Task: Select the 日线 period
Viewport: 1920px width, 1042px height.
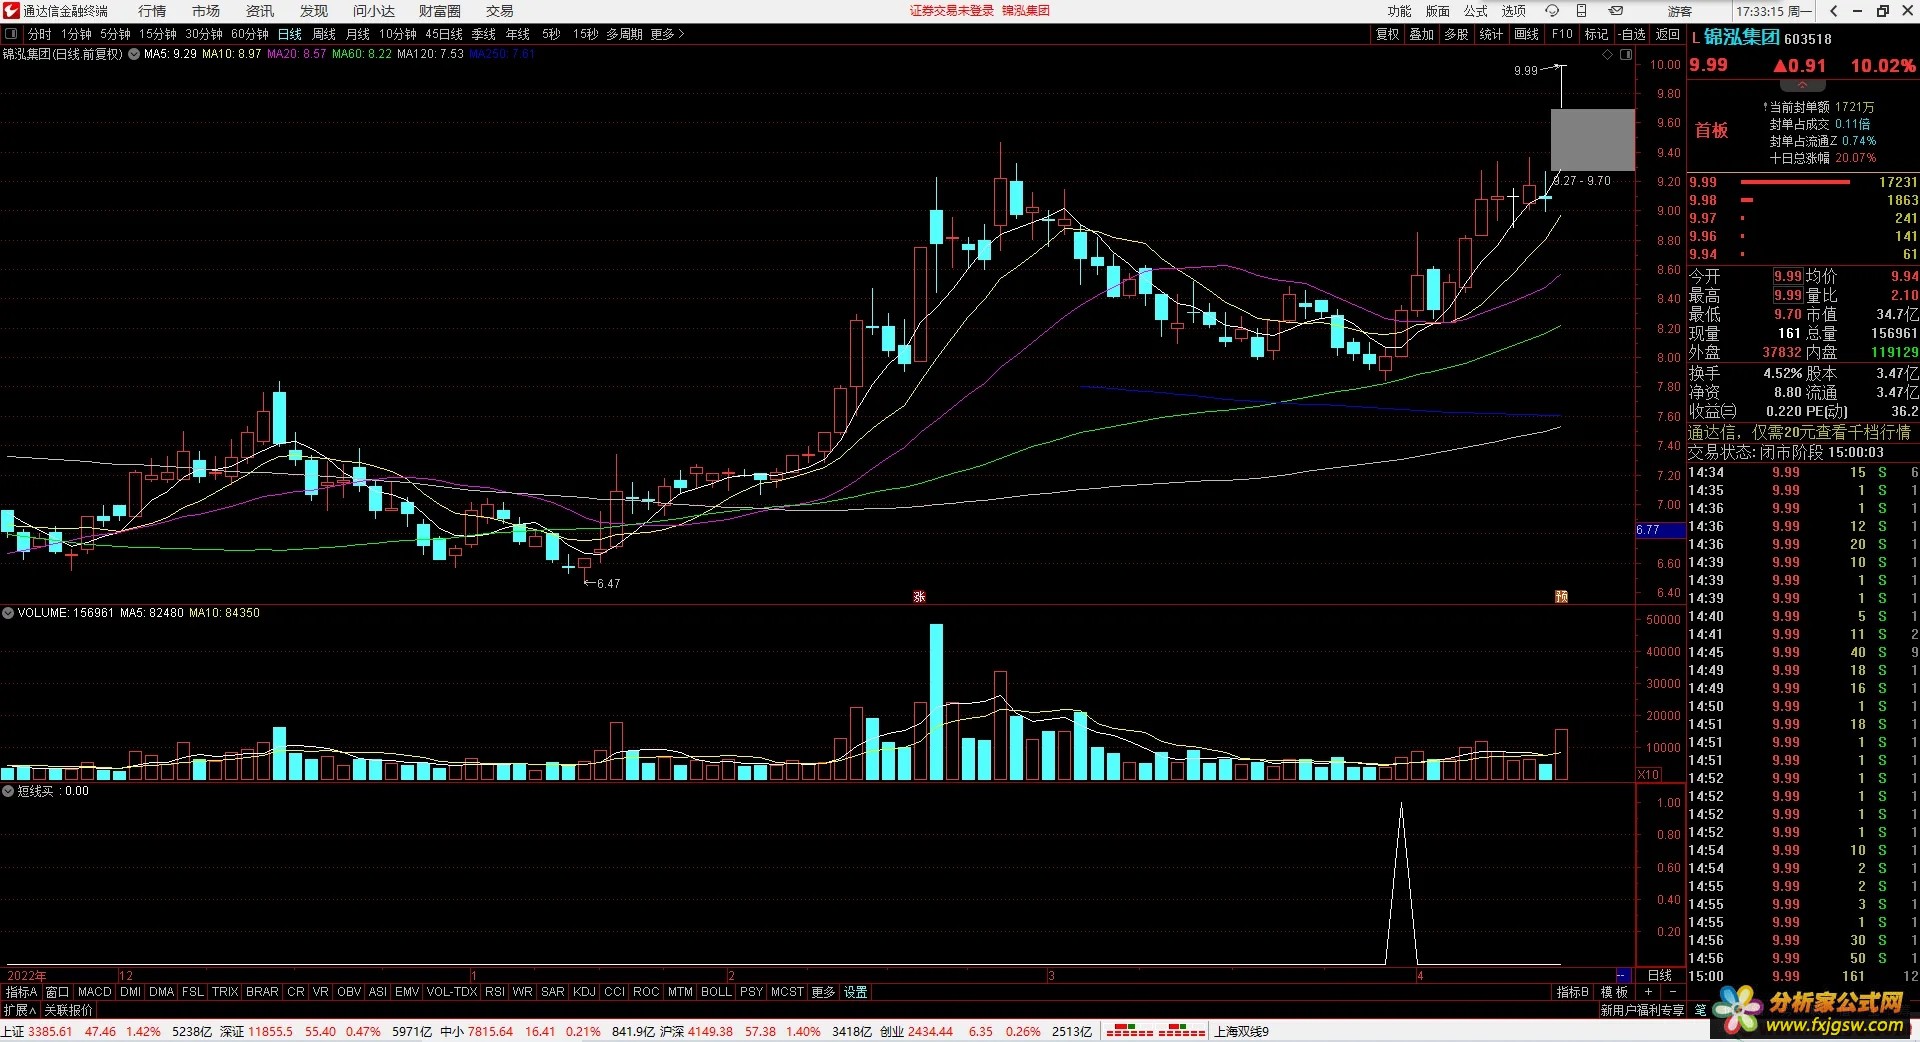Action: [x=290, y=34]
